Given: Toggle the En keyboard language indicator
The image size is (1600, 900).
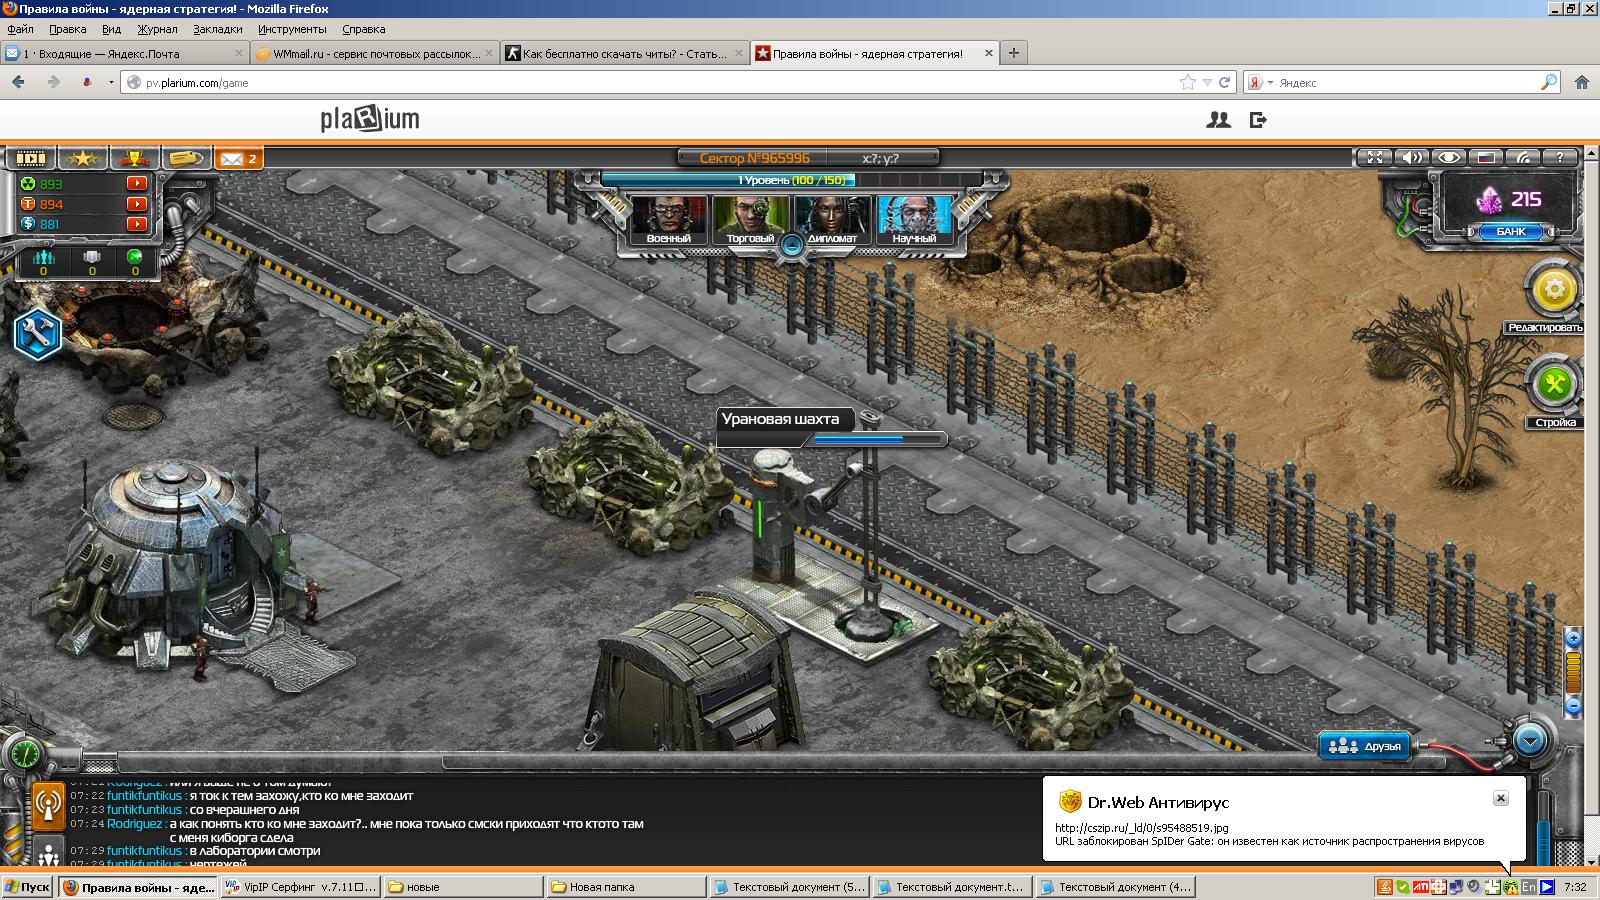Looking at the screenshot, I should point(1529,887).
